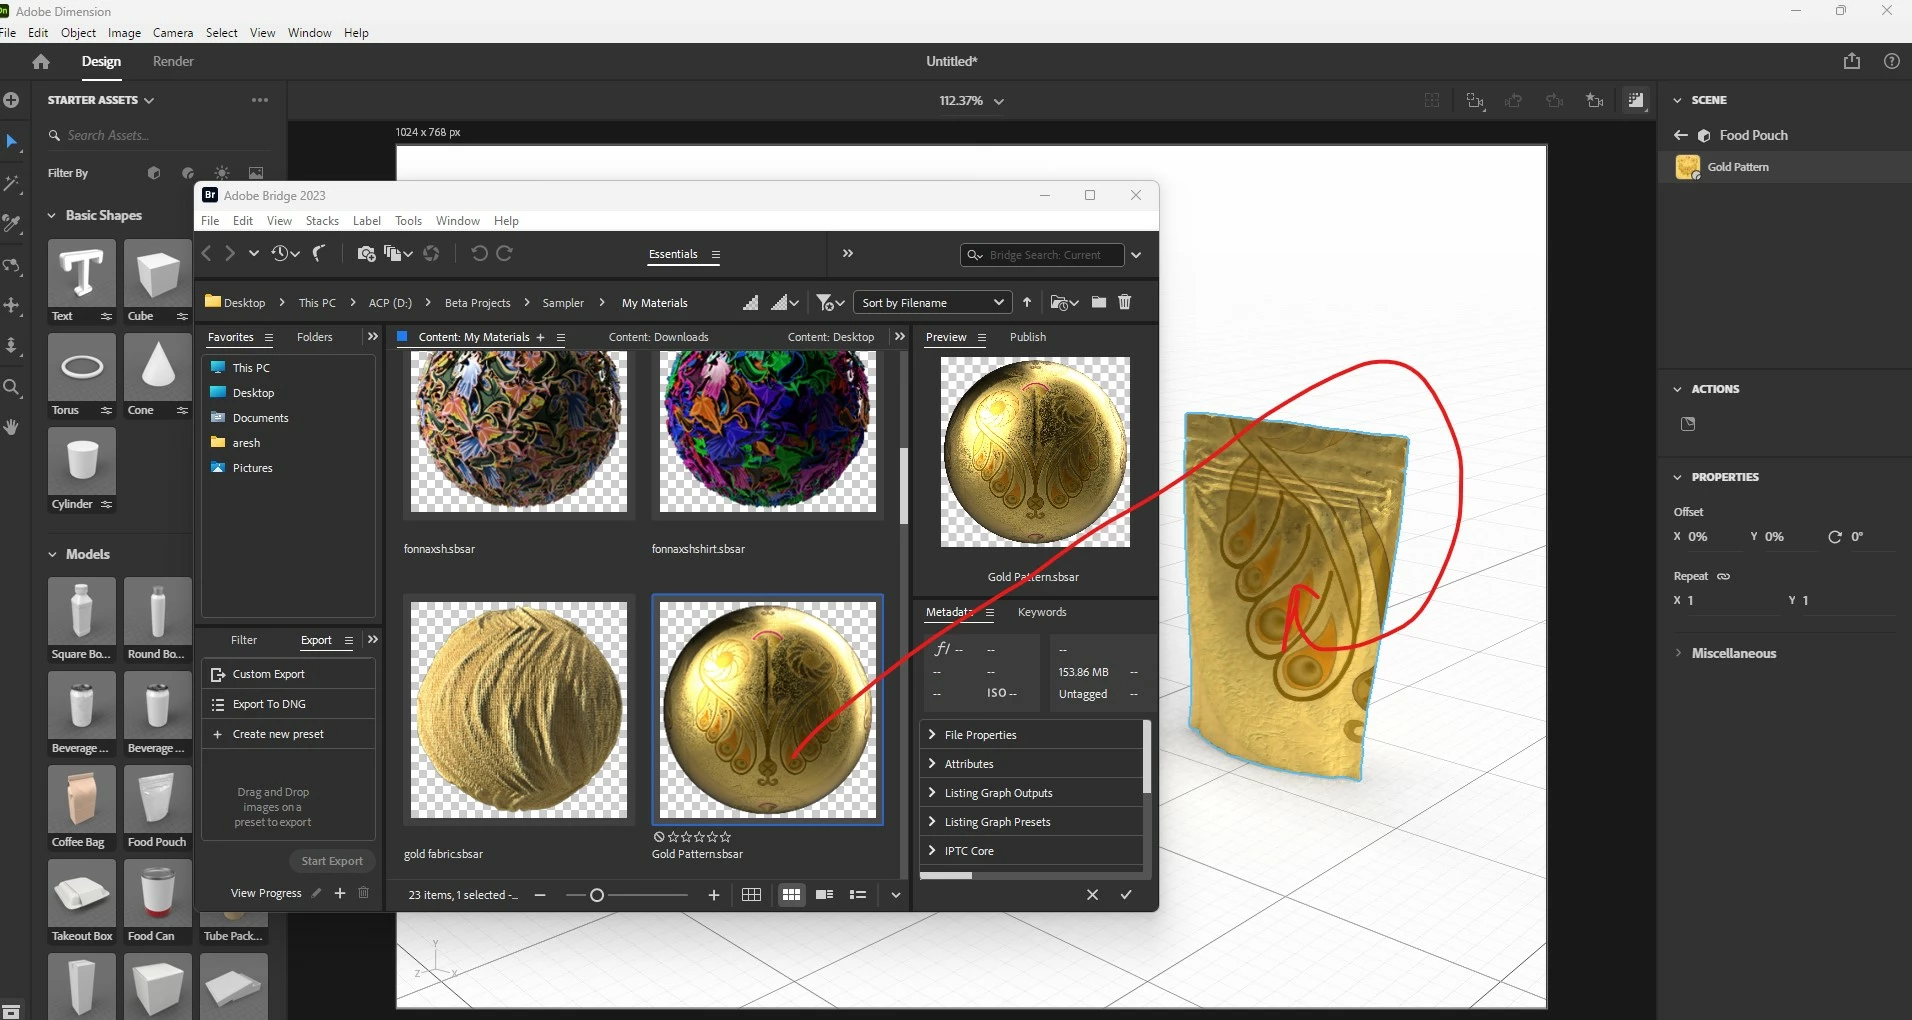
Task: Switch Bridge to list view
Action: 858,895
